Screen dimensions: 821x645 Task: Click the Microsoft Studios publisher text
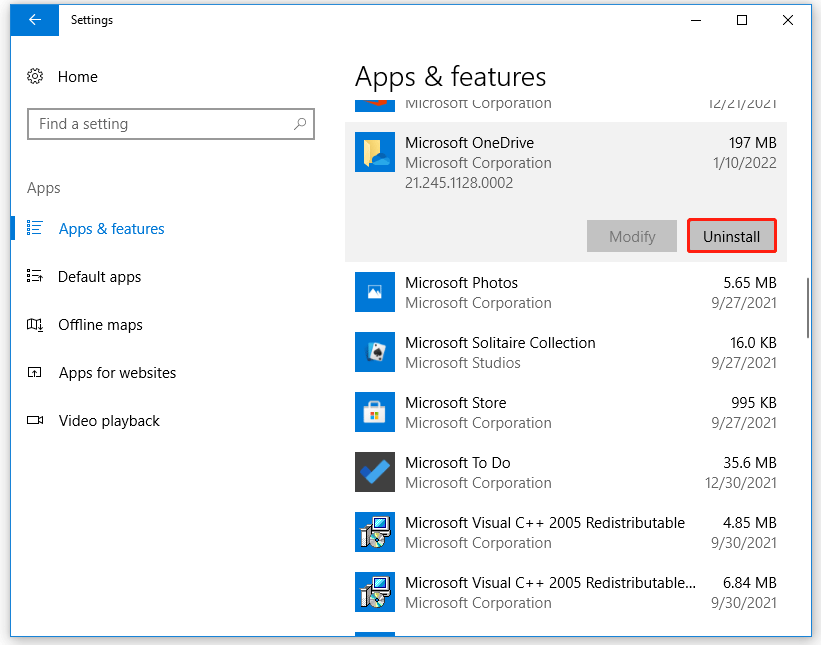pyautogui.click(x=462, y=363)
